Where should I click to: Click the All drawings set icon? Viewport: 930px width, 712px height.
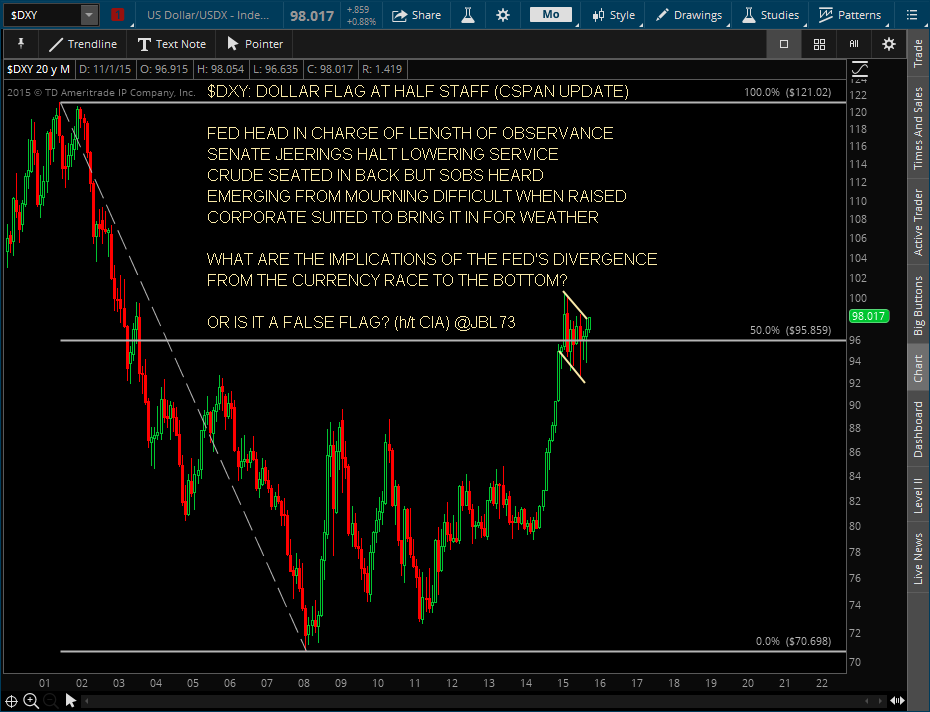(x=853, y=44)
